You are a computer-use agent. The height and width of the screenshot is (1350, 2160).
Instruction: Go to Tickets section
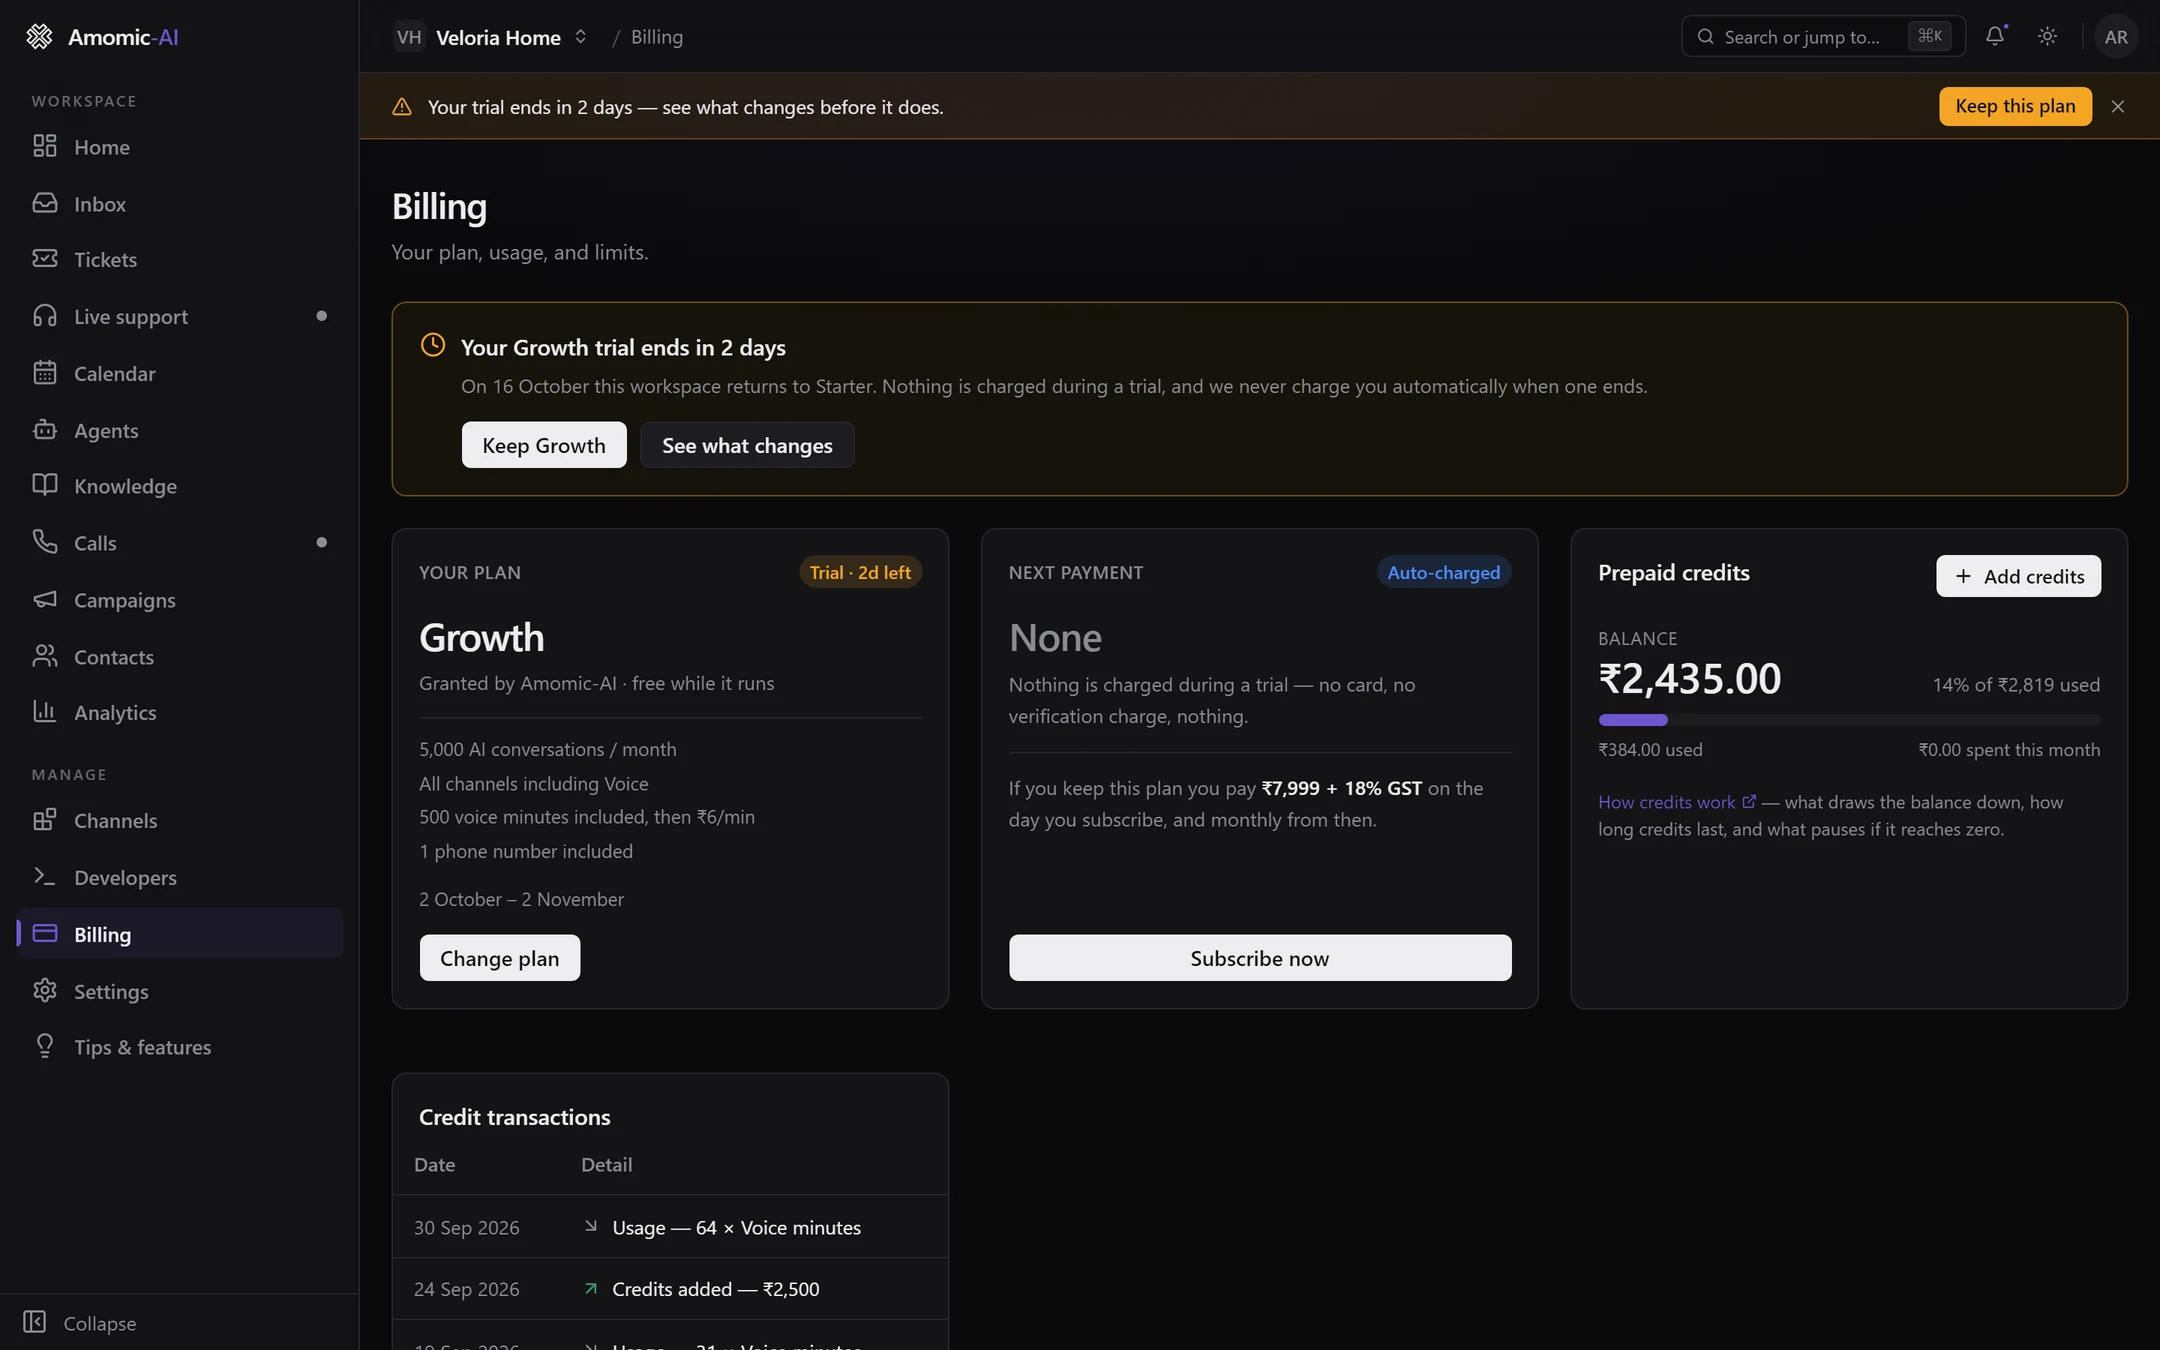tap(180, 259)
